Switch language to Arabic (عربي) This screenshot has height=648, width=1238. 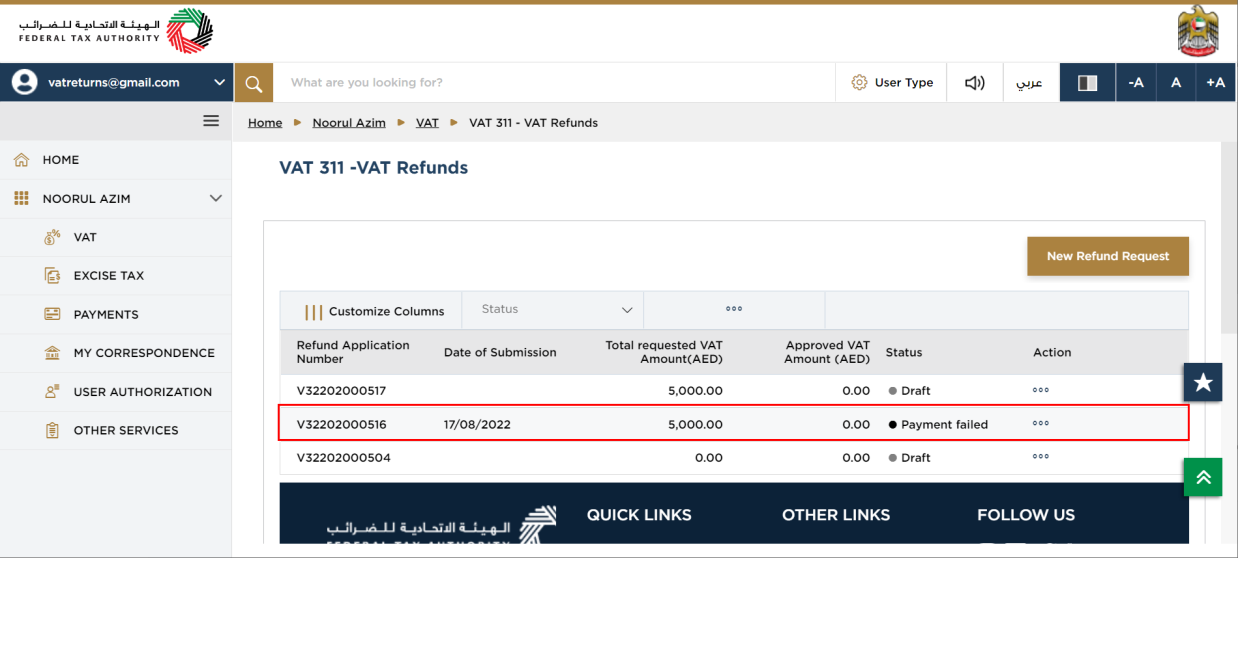1029,83
